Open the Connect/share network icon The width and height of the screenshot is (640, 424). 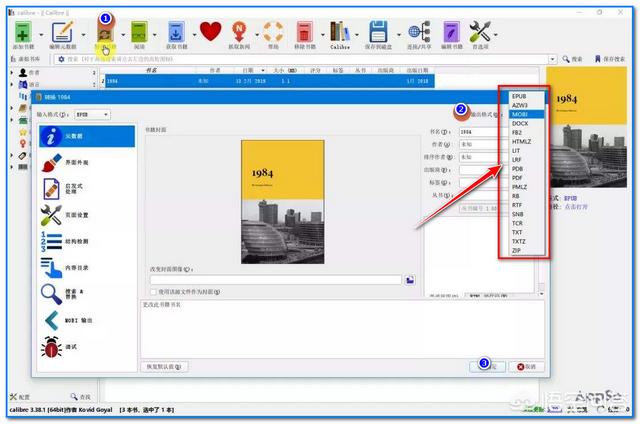pyautogui.click(x=419, y=32)
